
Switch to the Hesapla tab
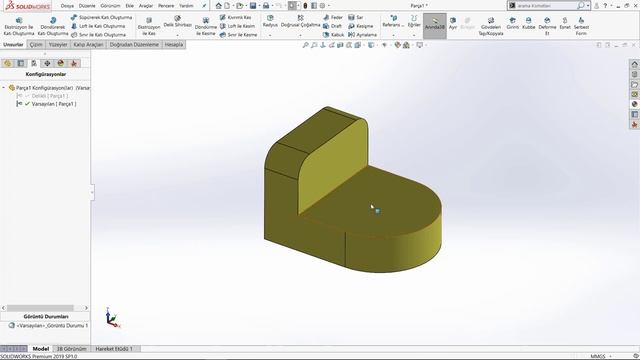click(174, 44)
